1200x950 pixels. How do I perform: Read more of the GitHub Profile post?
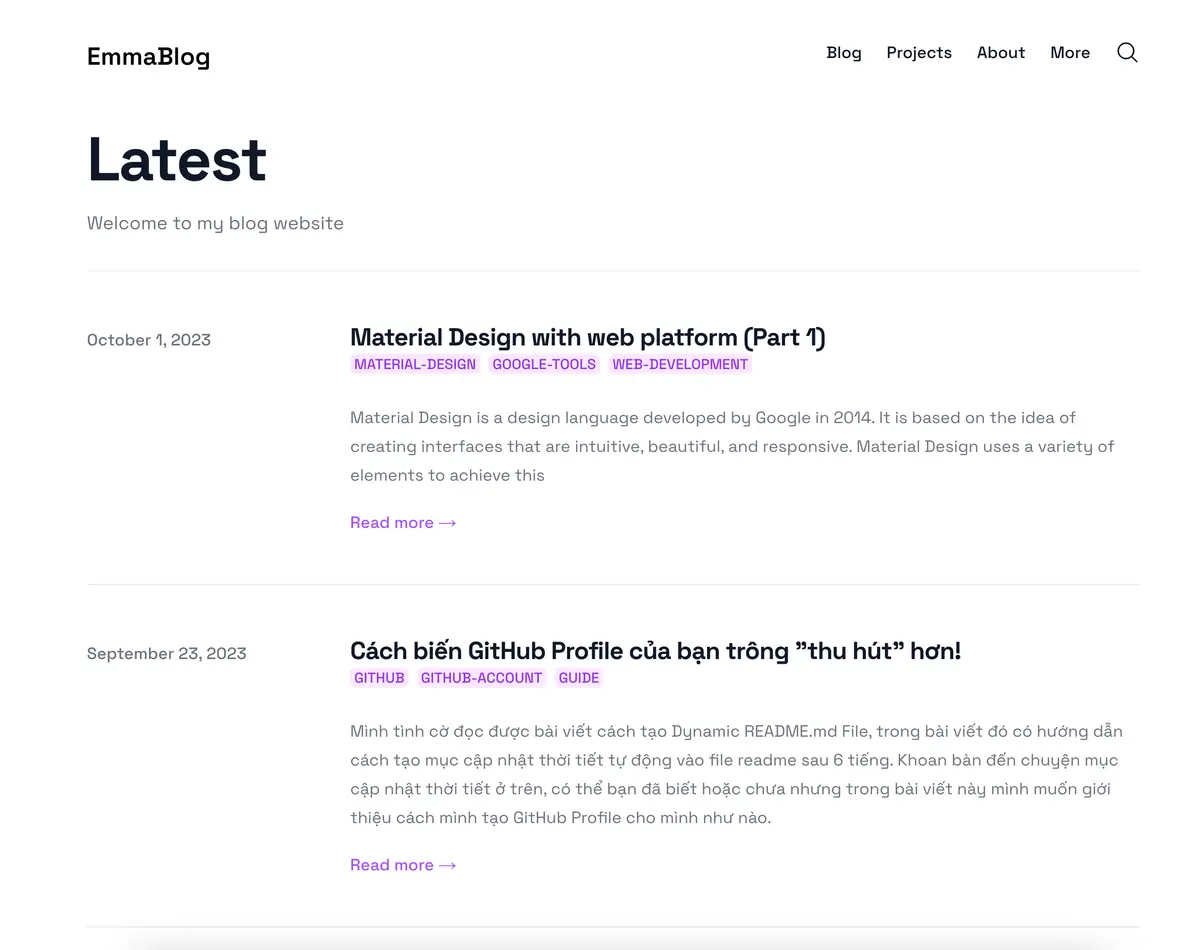point(402,865)
